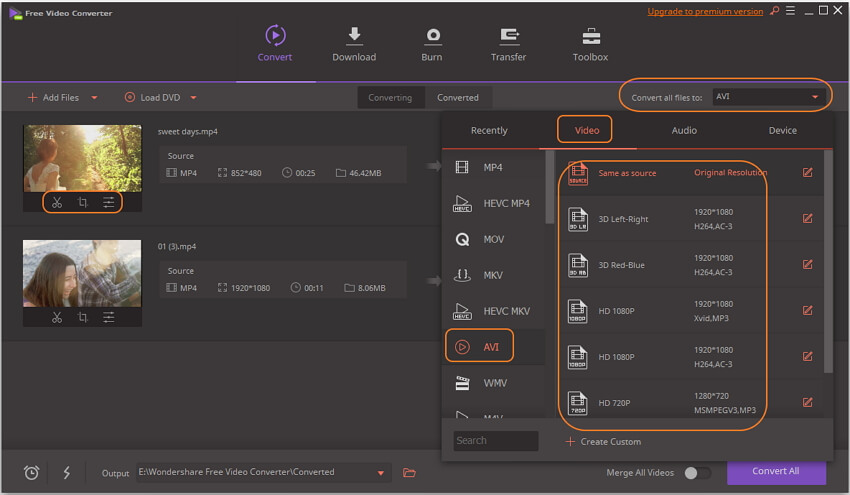The image size is (850, 495).
Task: Switch to the Recently tab
Action: pos(489,131)
